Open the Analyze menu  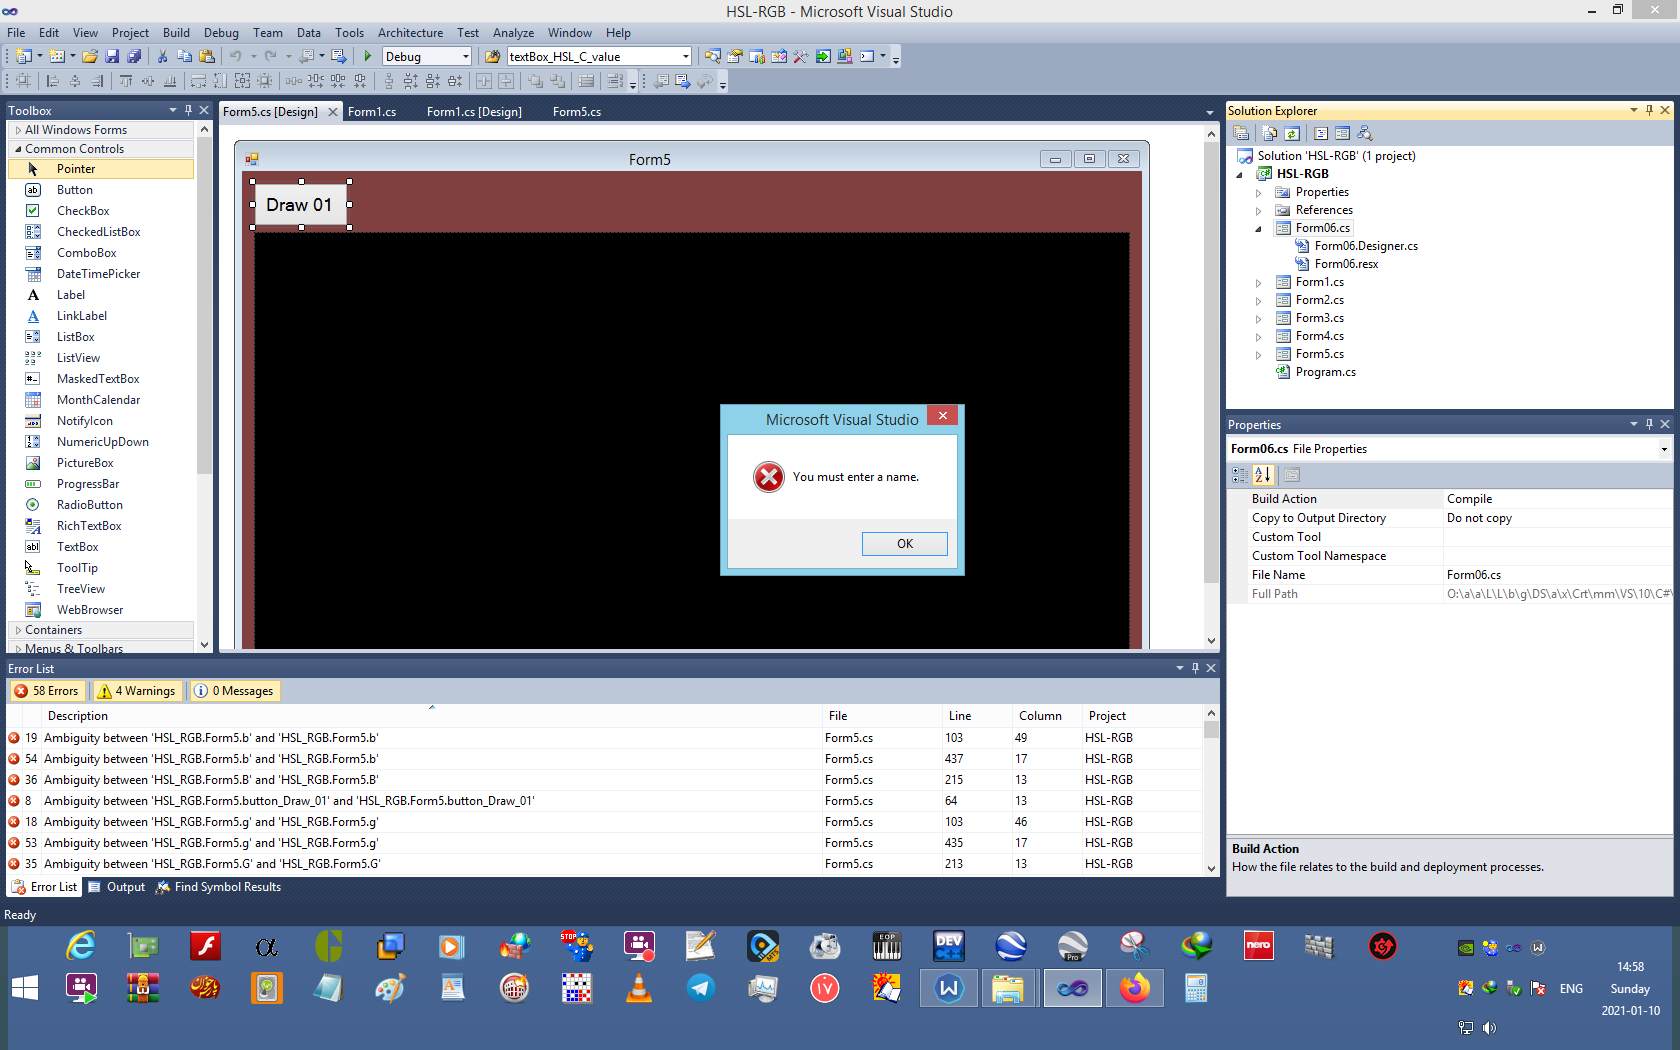[513, 32]
